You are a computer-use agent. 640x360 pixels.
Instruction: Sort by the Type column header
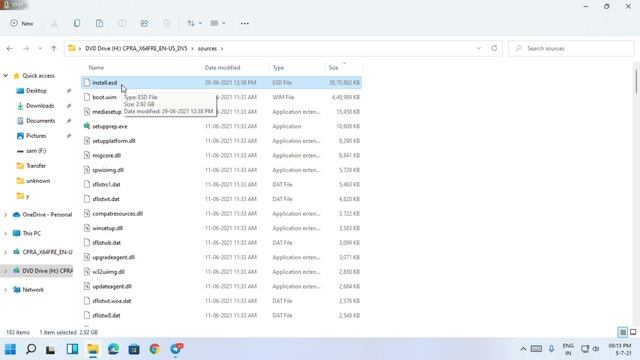(x=278, y=68)
